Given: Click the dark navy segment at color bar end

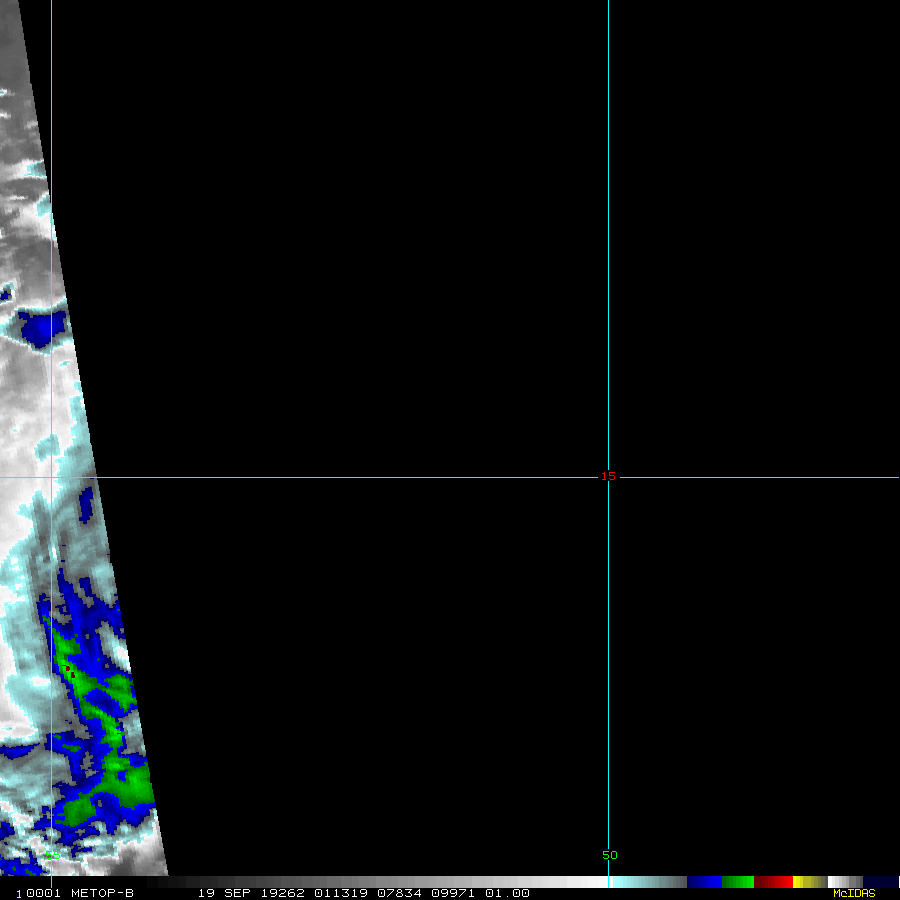Looking at the screenshot, I should (x=880, y=882).
